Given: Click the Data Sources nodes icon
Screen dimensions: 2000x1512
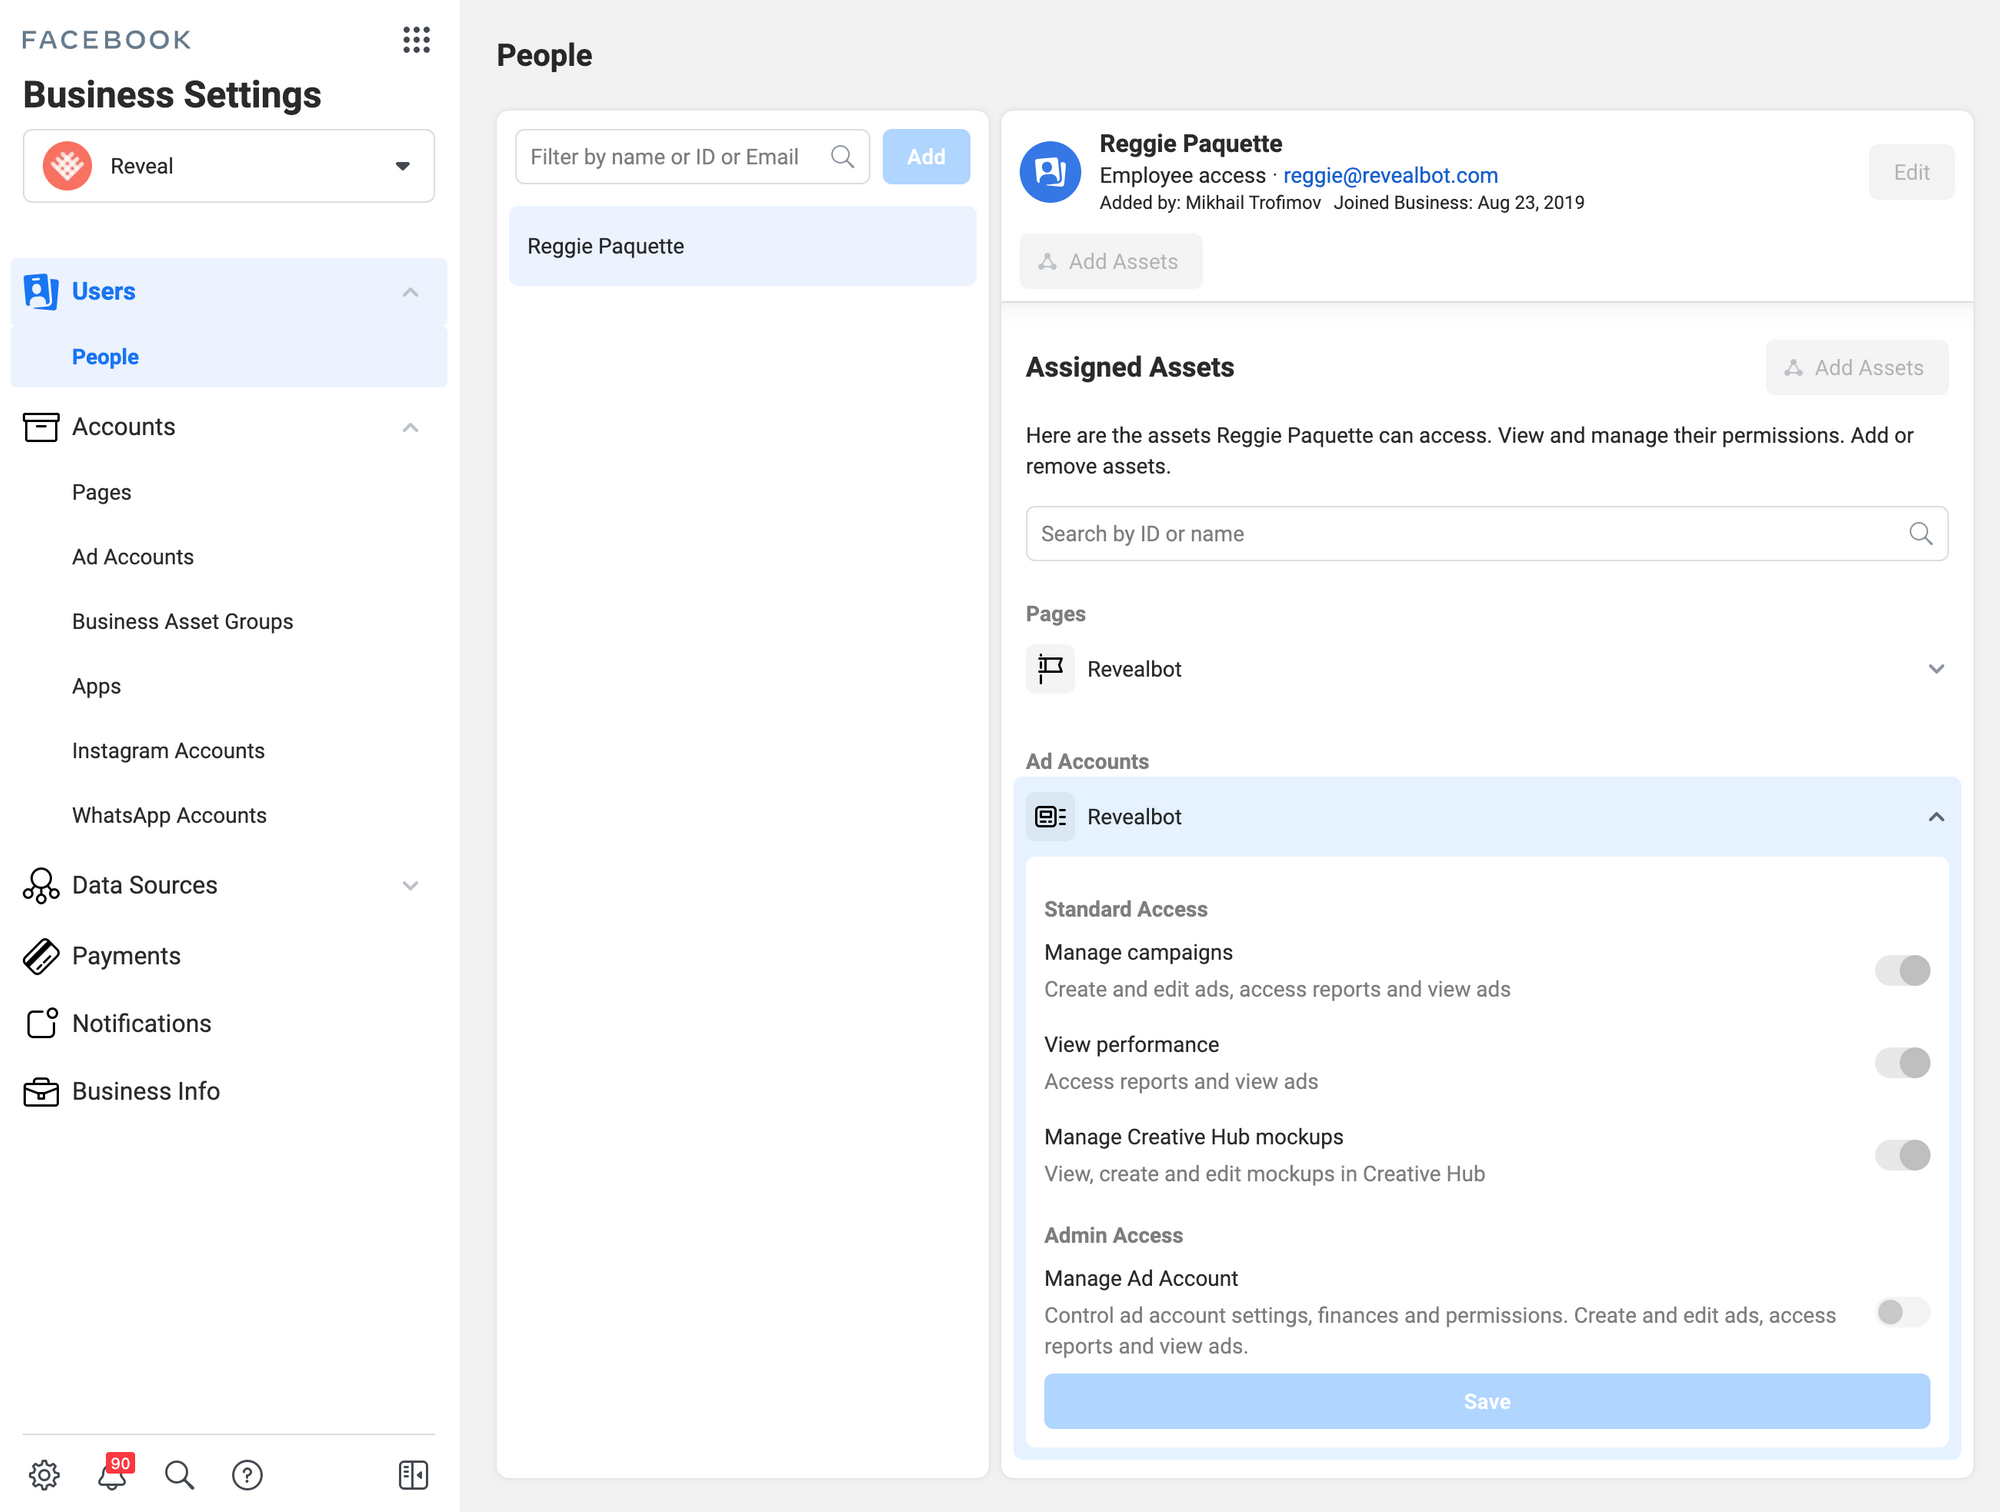Looking at the screenshot, I should tap(41, 886).
